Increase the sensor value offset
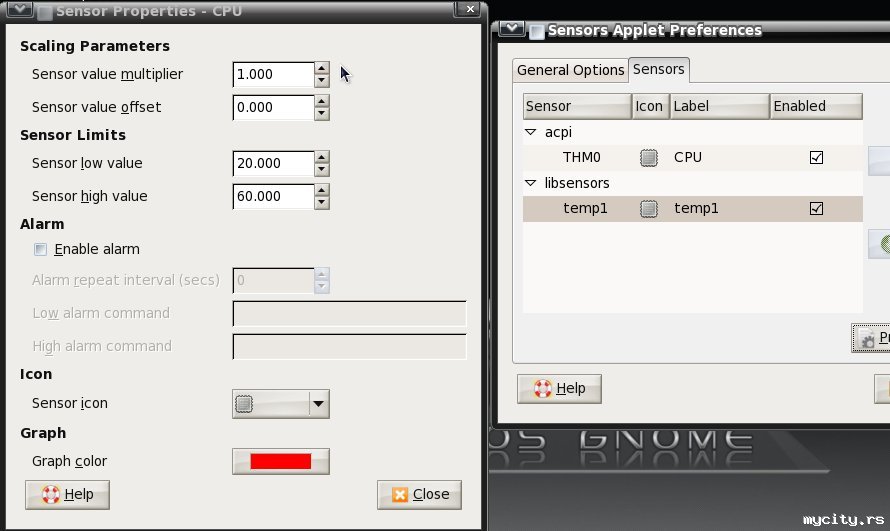 (x=322, y=102)
